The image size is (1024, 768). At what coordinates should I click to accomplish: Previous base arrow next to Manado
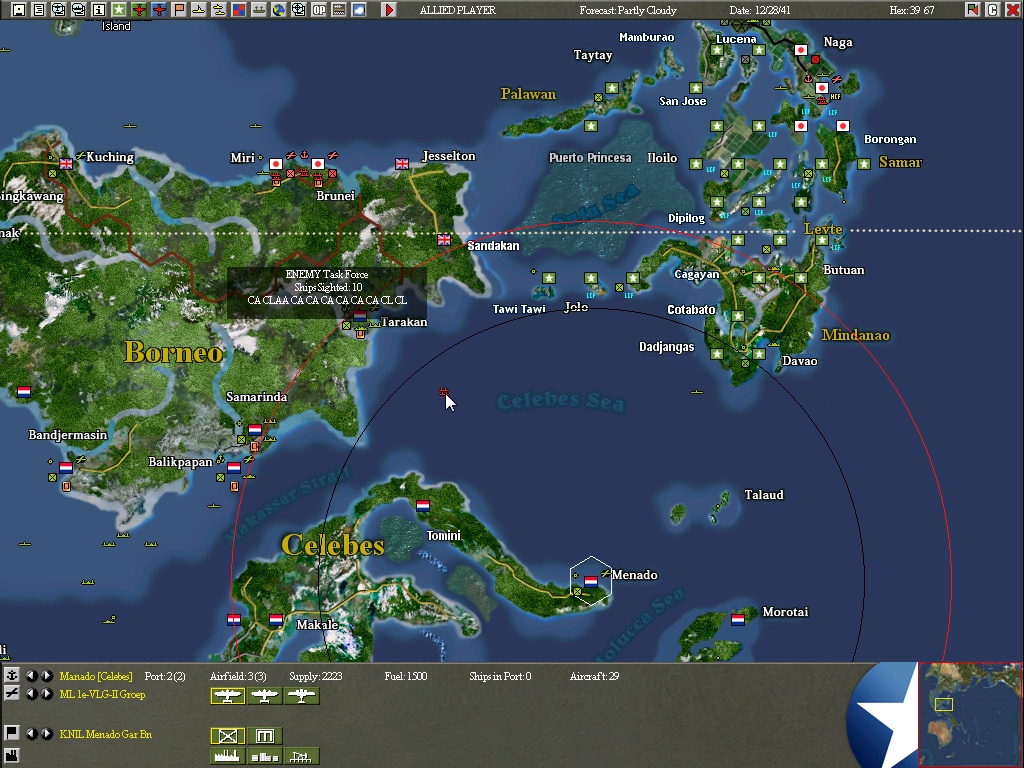click(x=31, y=675)
